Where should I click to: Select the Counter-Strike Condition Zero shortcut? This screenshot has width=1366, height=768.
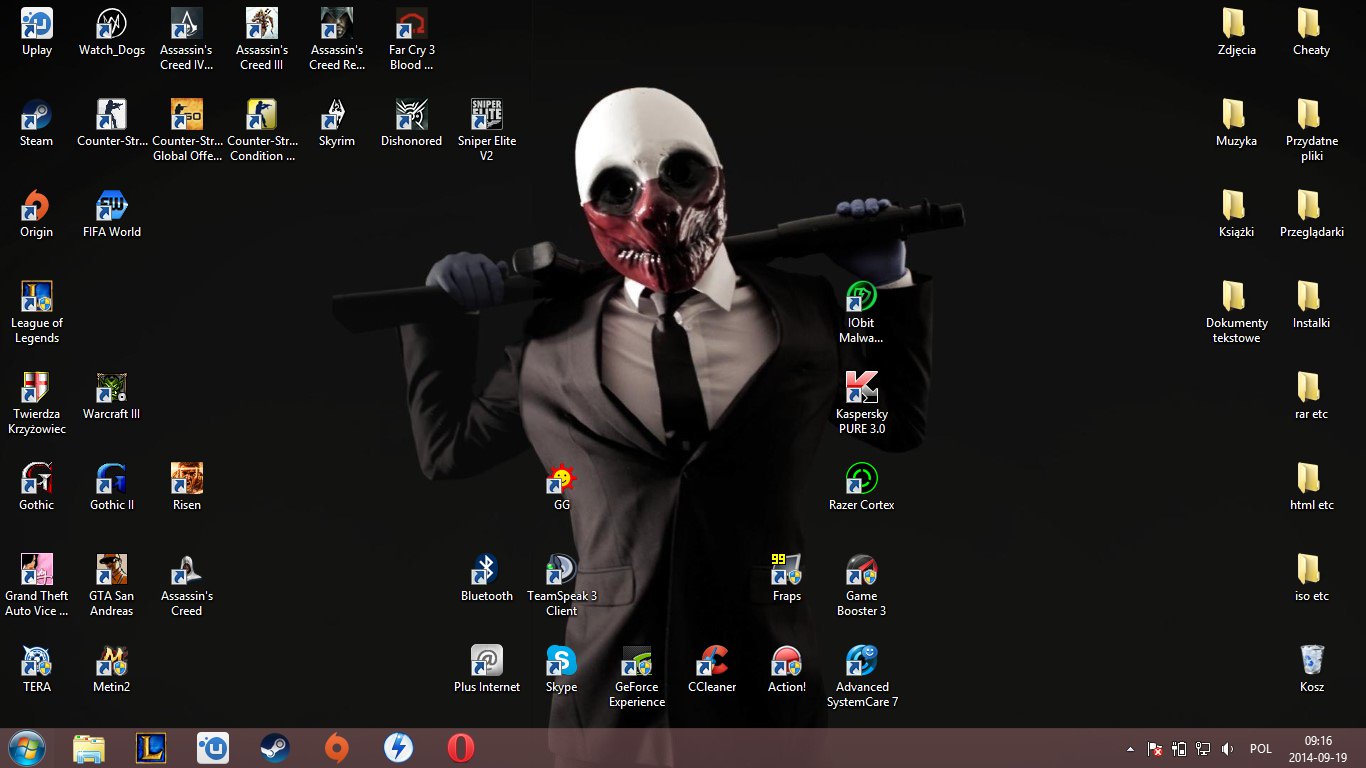(x=262, y=130)
